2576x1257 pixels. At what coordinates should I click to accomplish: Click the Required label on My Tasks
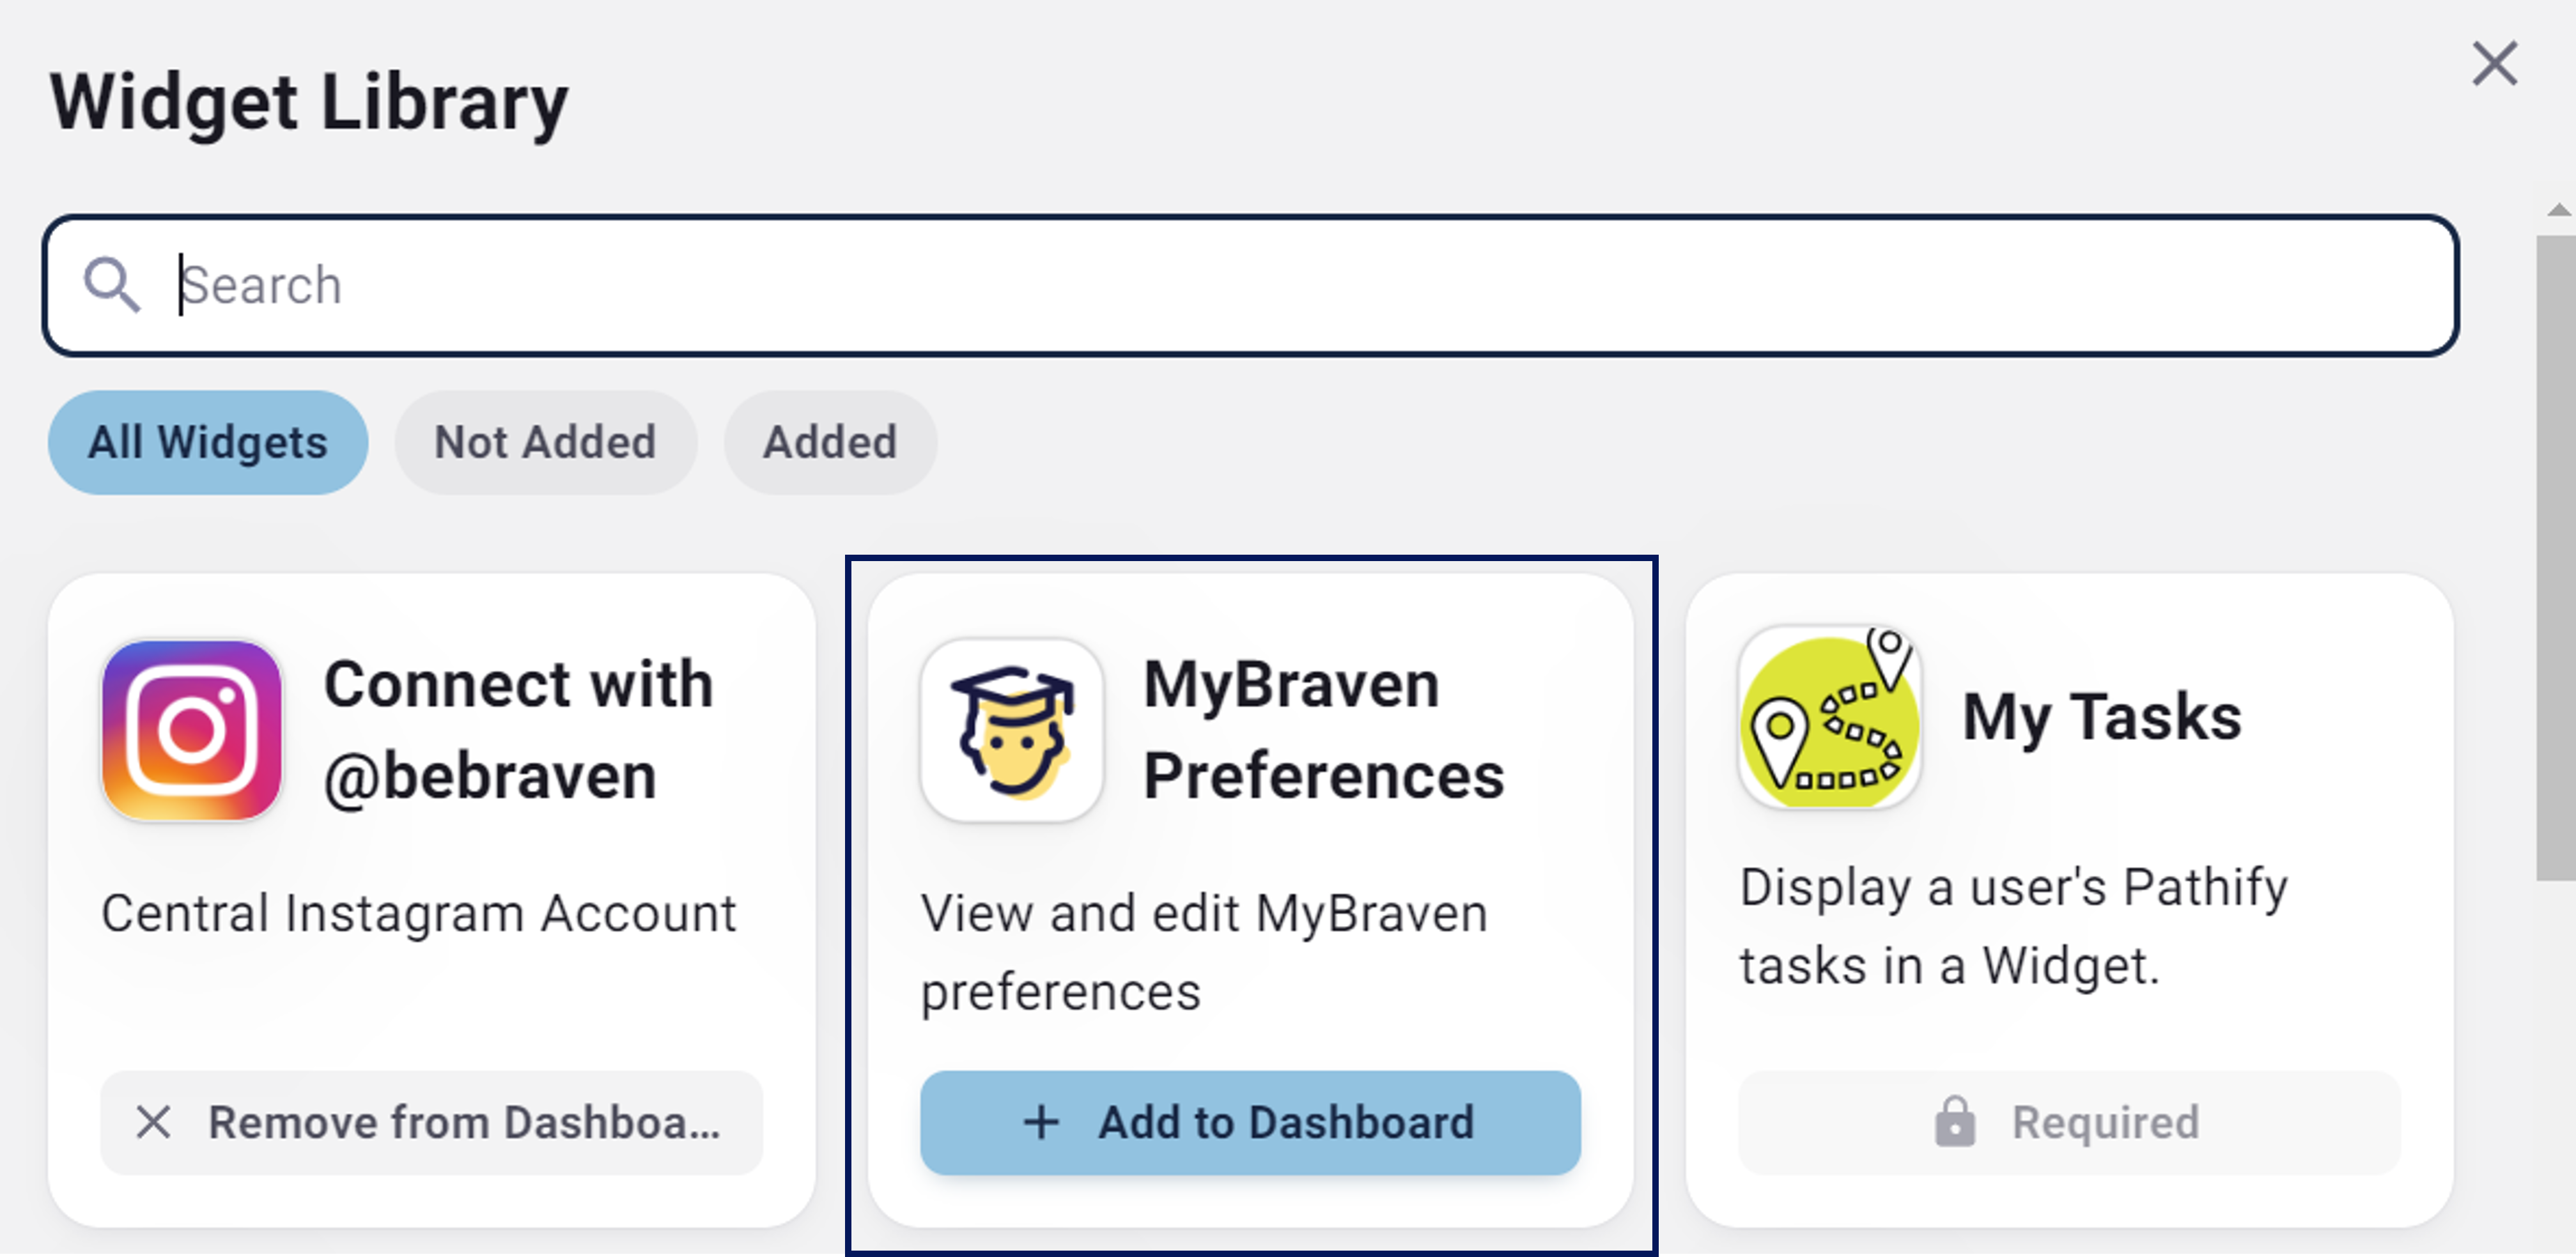coord(2105,1122)
